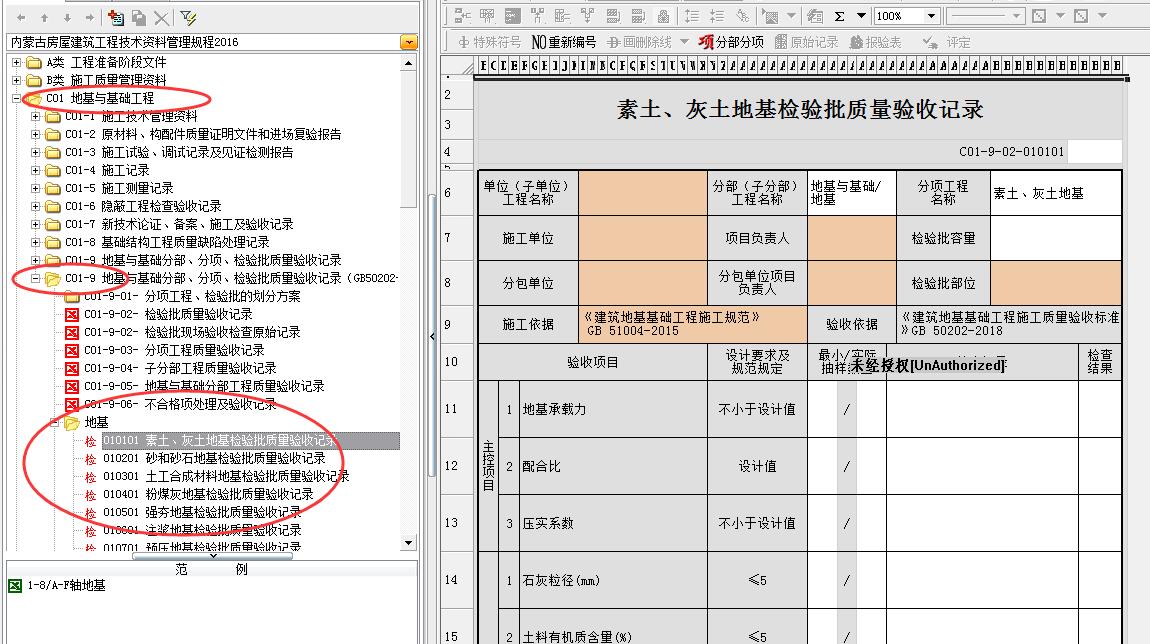1150x644 pixels.
Task: Click the add new form icon
Action: click(116, 18)
